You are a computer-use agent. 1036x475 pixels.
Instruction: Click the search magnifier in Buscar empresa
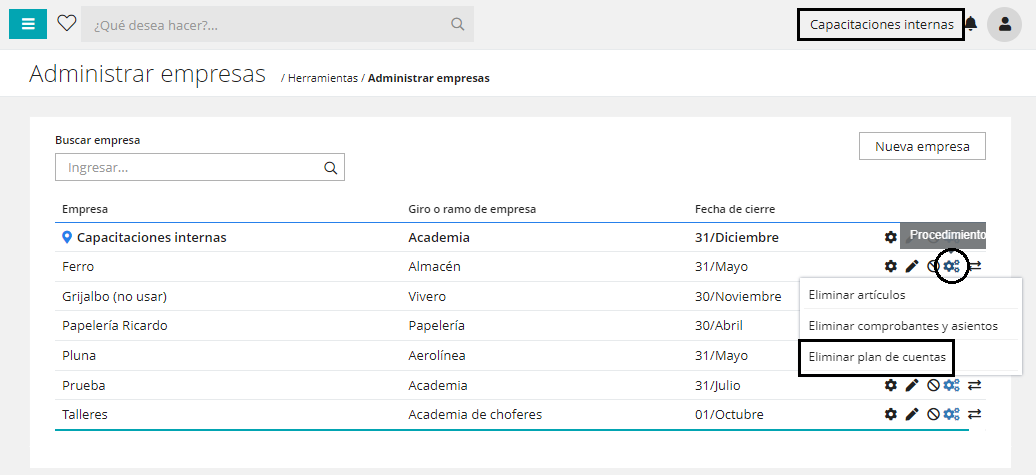pyautogui.click(x=331, y=168)
